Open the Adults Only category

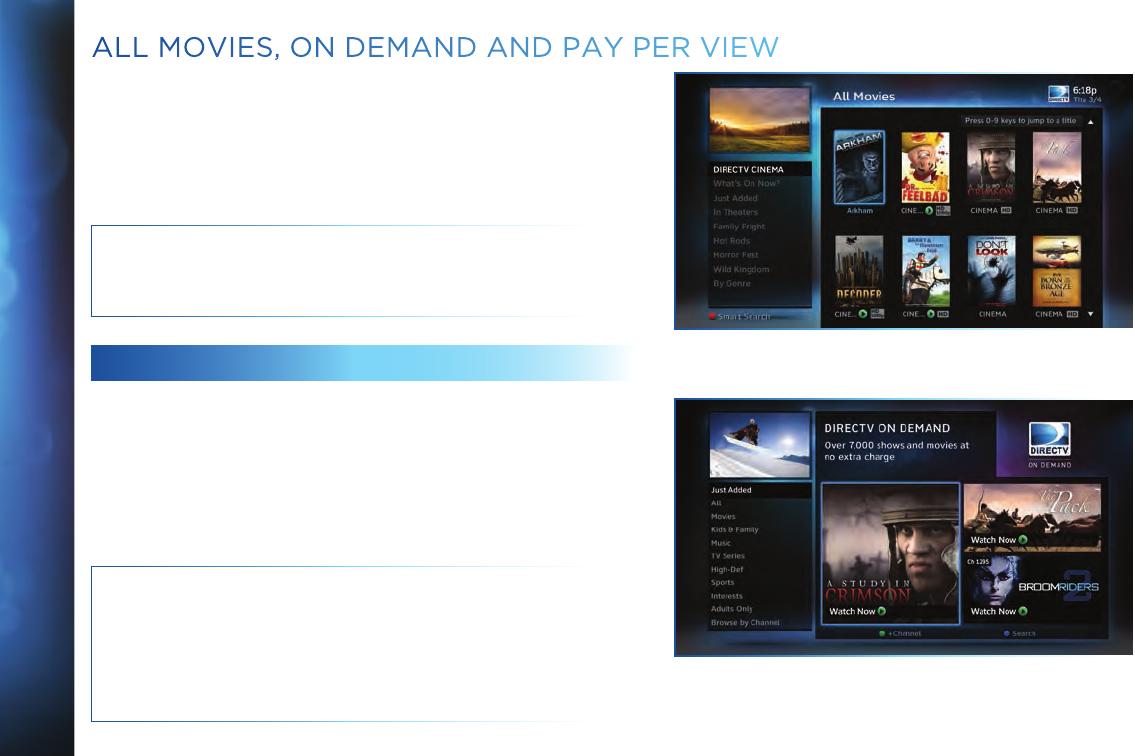click(732, 609)
